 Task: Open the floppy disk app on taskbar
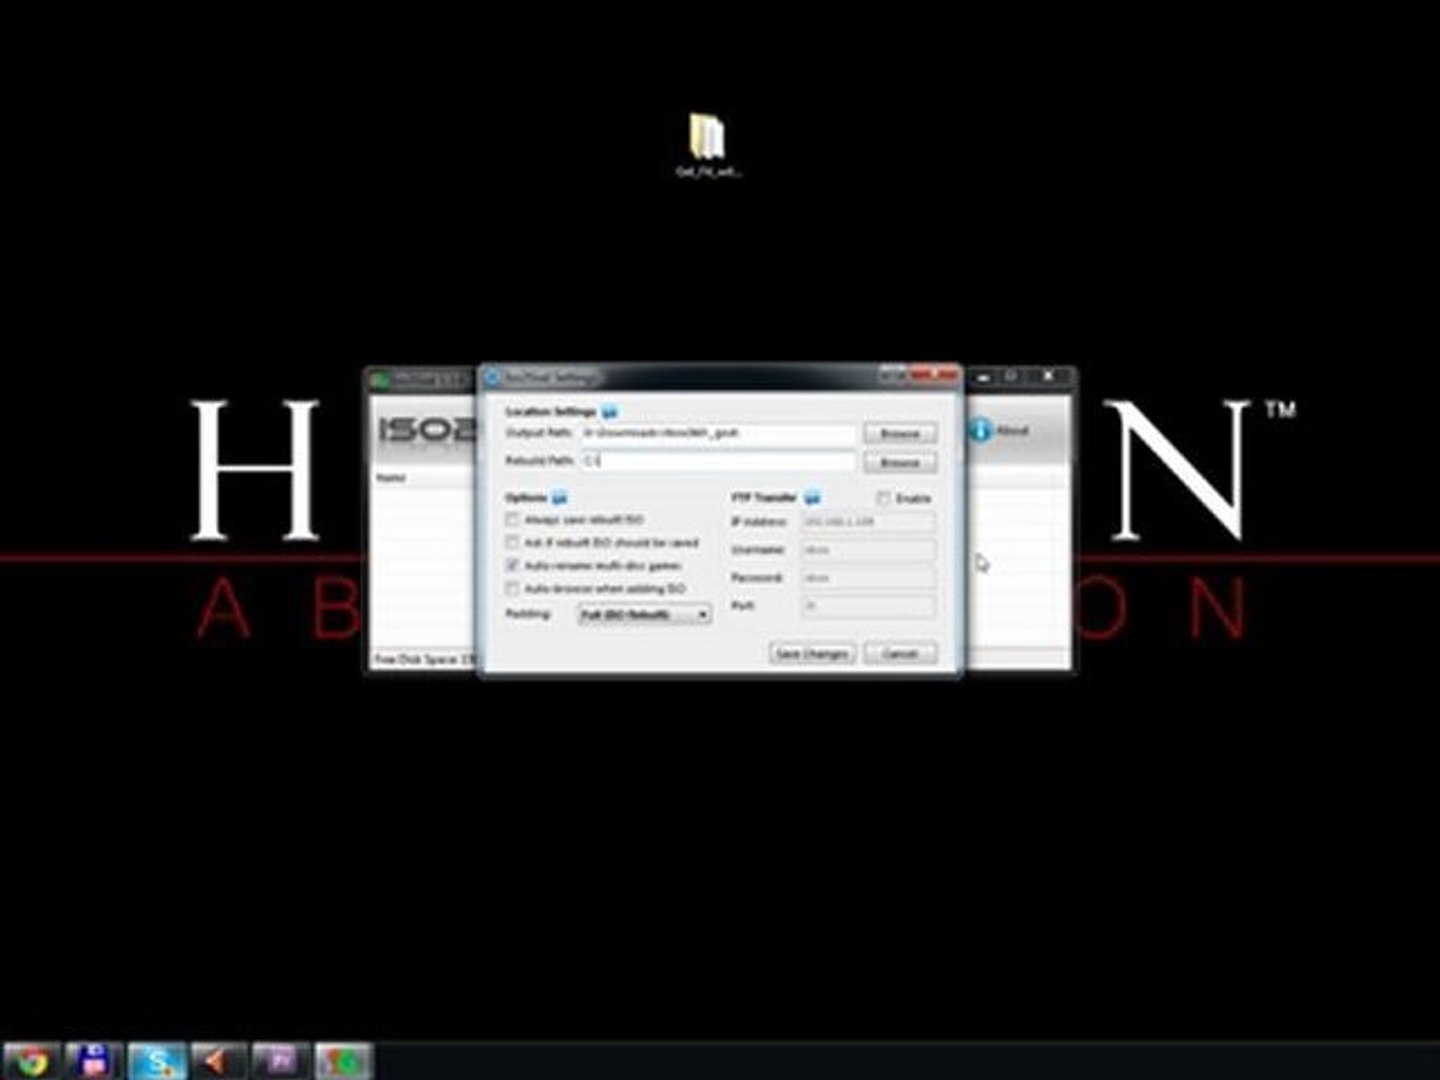(93, 1061)
